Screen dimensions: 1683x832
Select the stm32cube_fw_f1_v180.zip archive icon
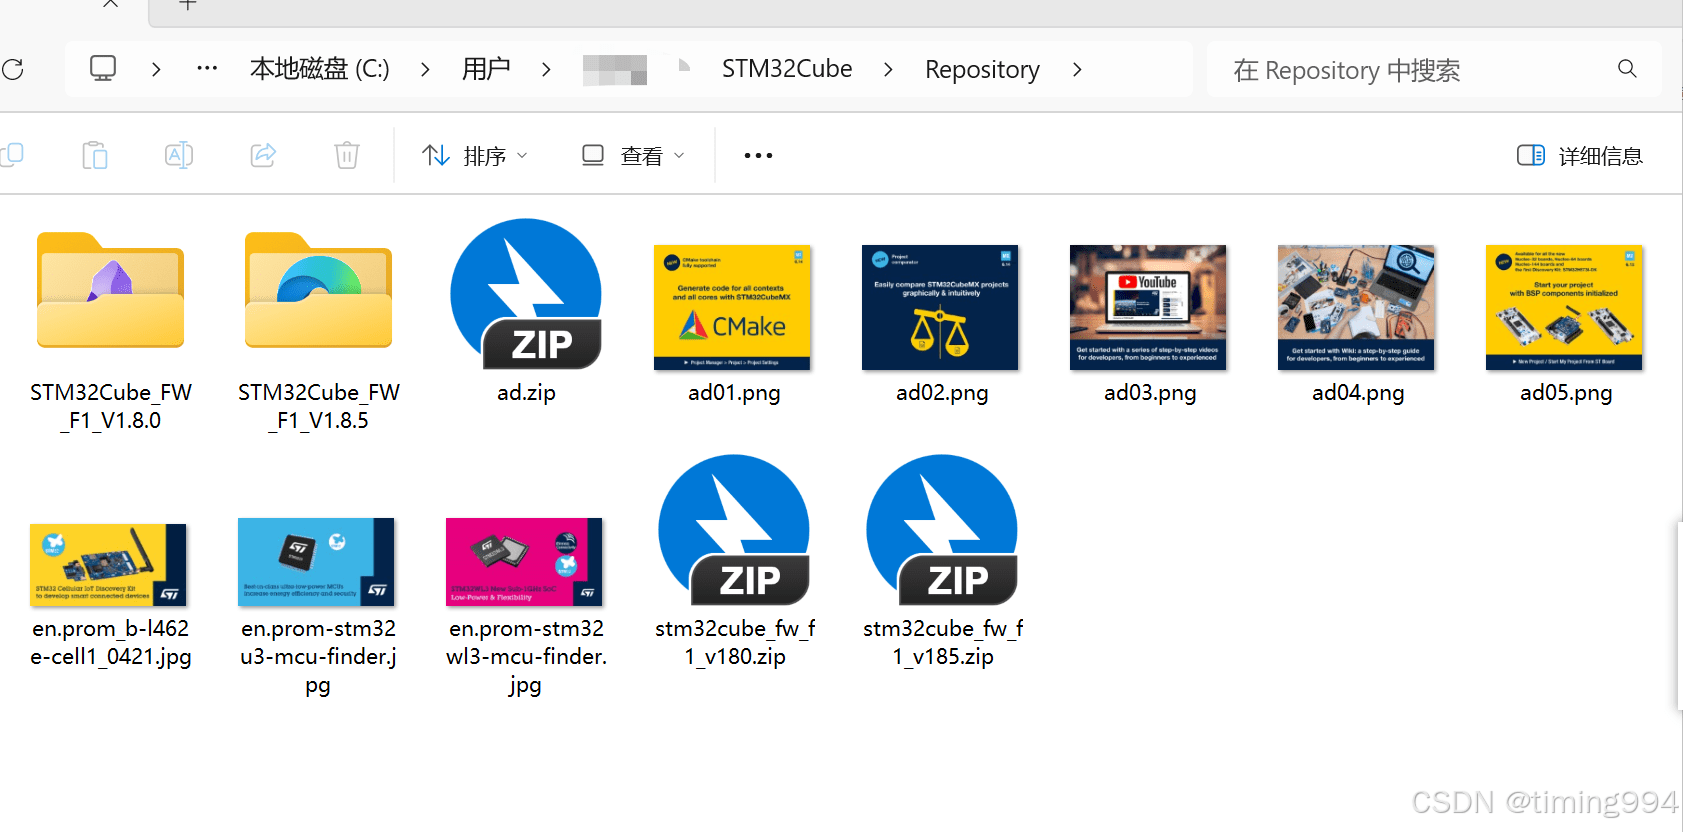[735, 530]
